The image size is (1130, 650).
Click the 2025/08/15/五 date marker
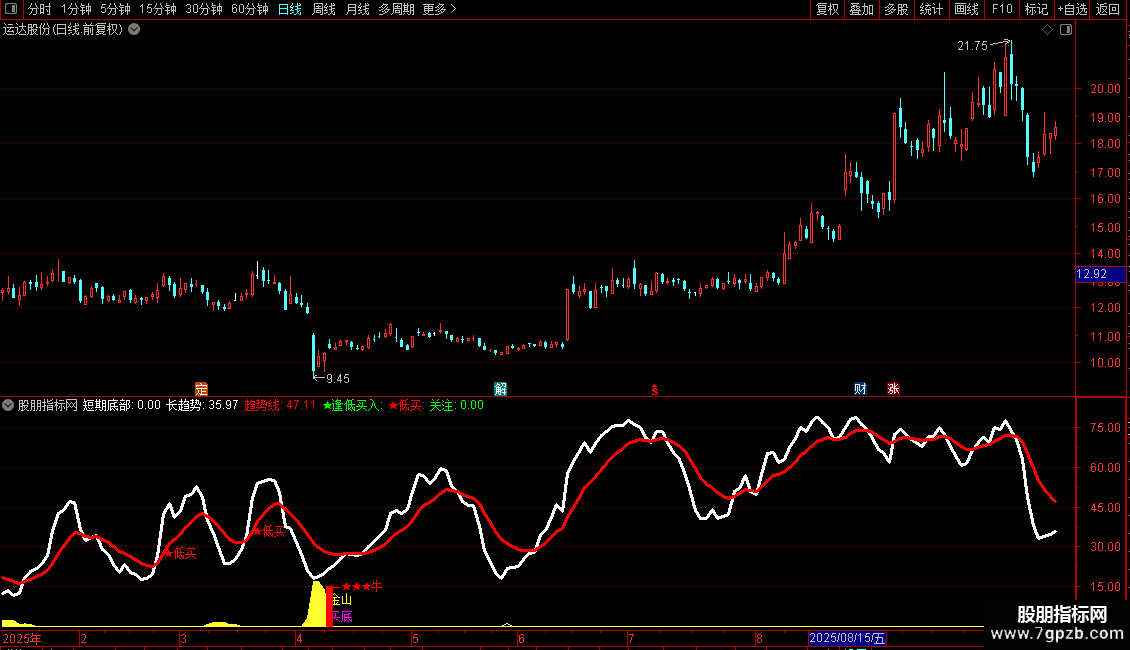pyautogui.click(x=847, y=638)
